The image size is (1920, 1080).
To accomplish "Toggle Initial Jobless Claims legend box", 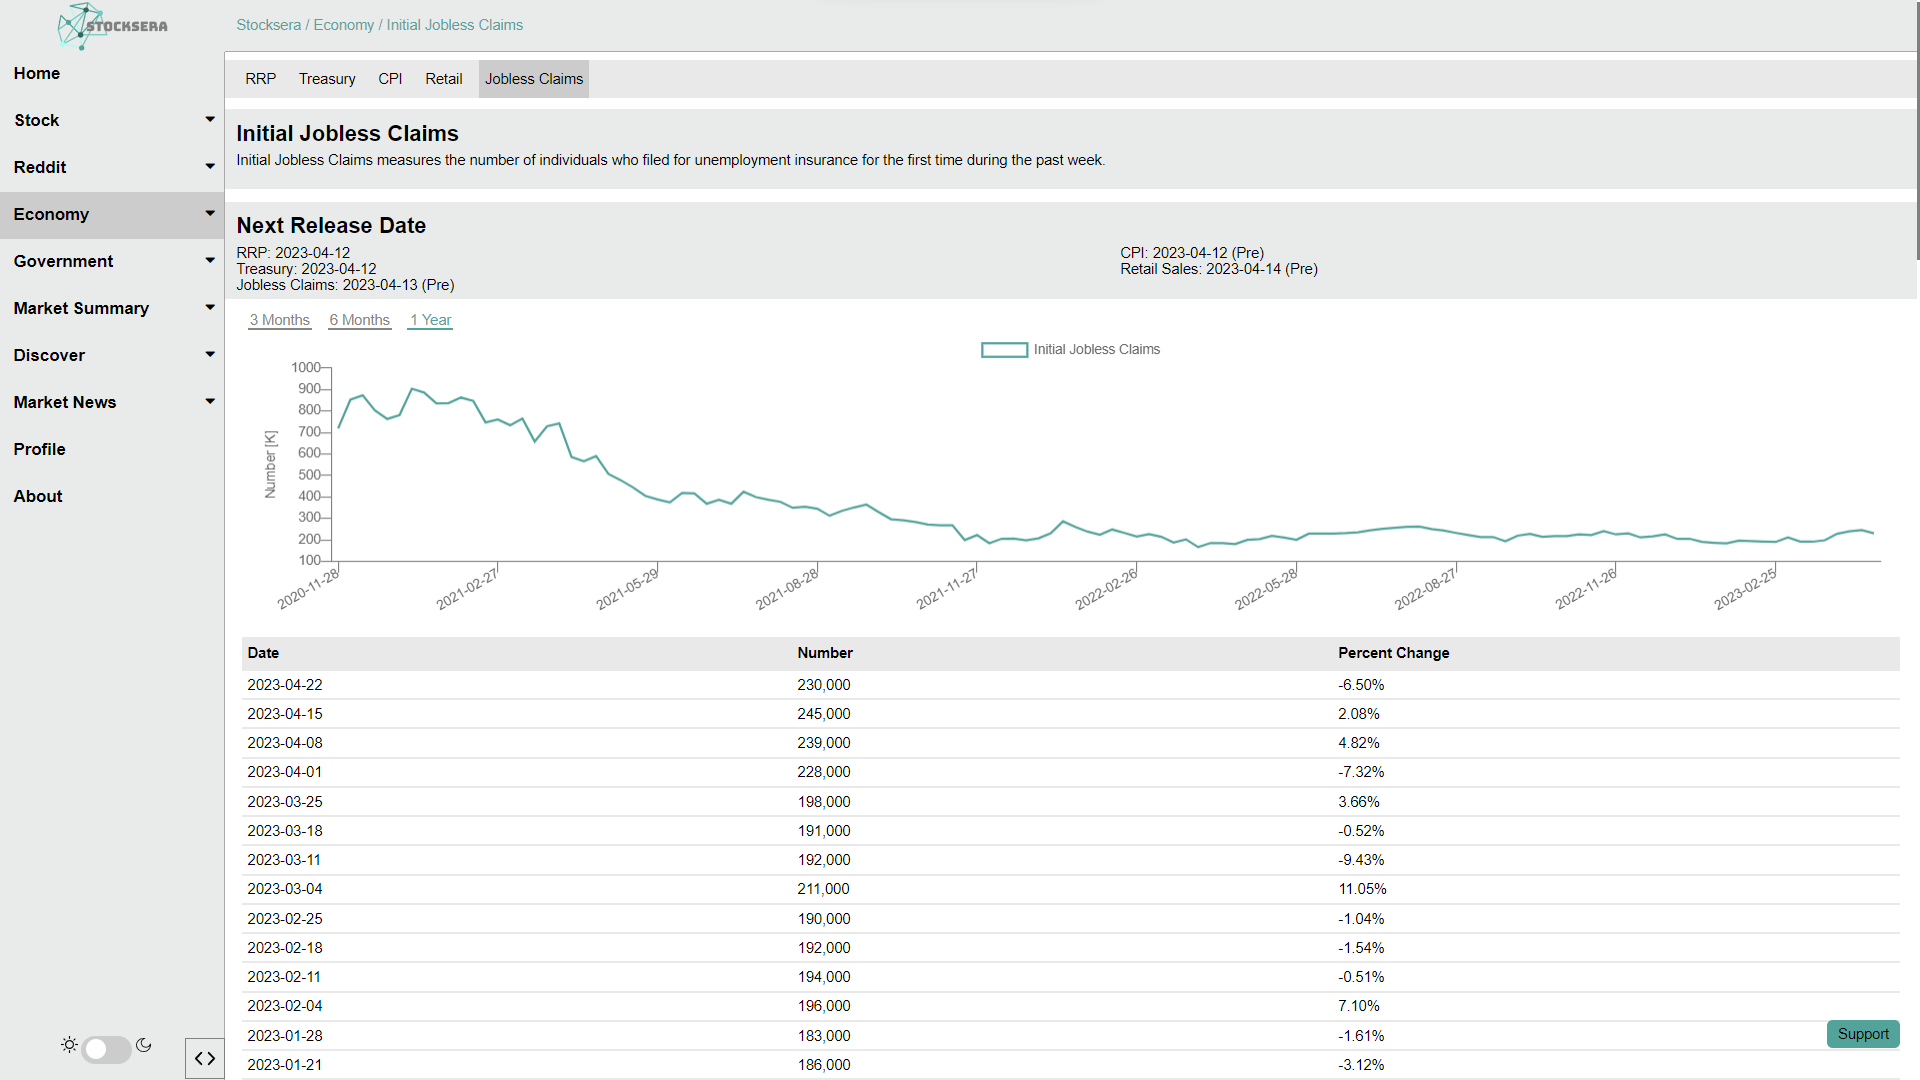I will 1004,350.
